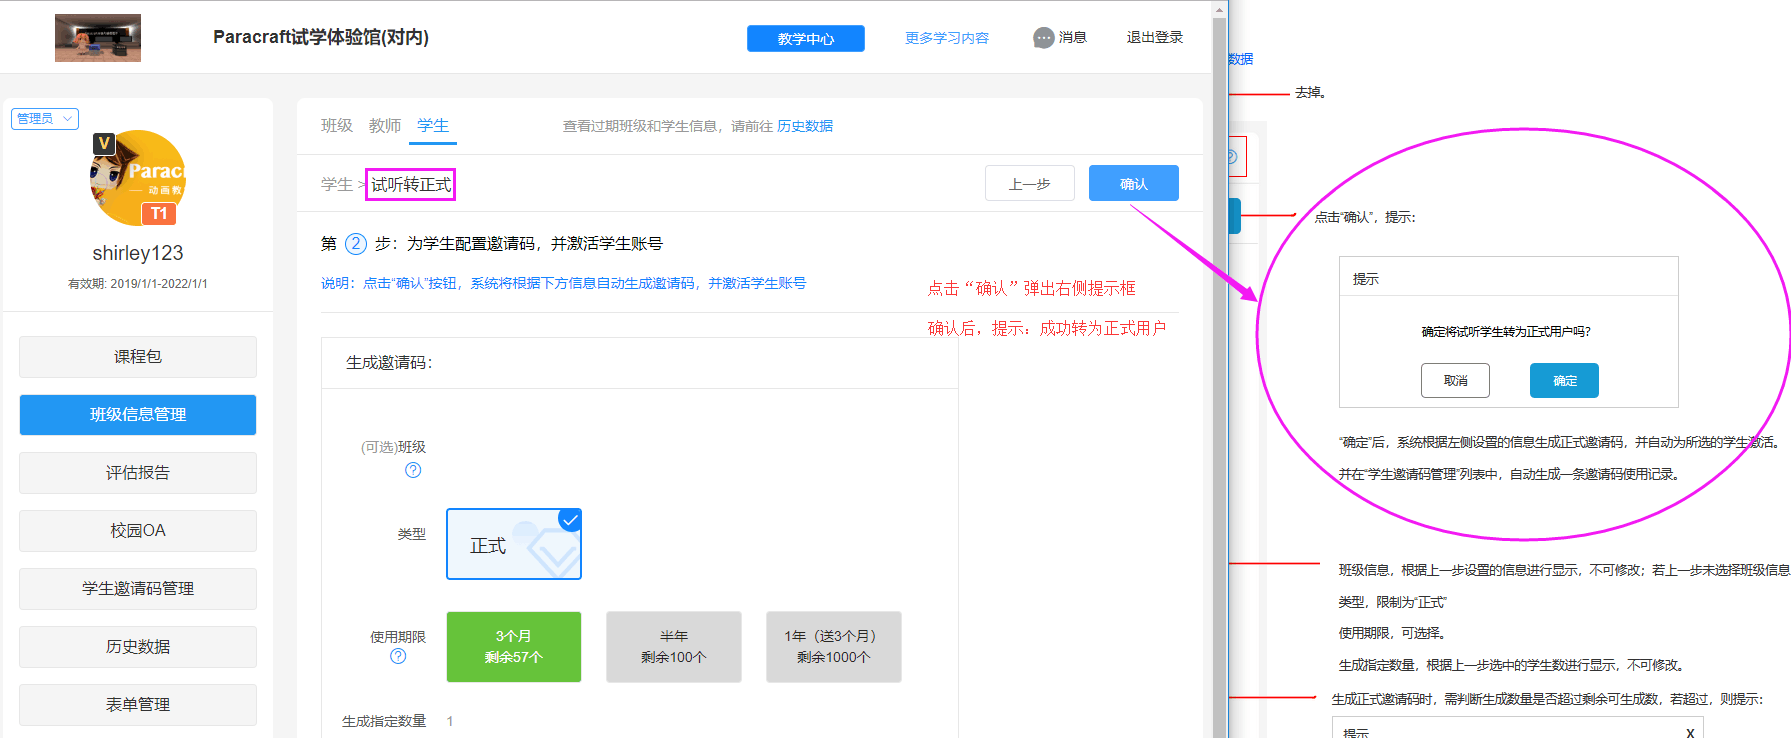Click the Paracraft logo thumbnail in header
This screenshot has height=738, width=1791.
point(98,38)
